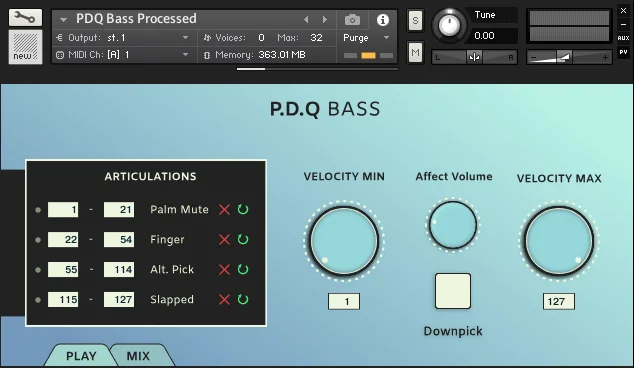Click the Max voices value 32

[316, 38]
